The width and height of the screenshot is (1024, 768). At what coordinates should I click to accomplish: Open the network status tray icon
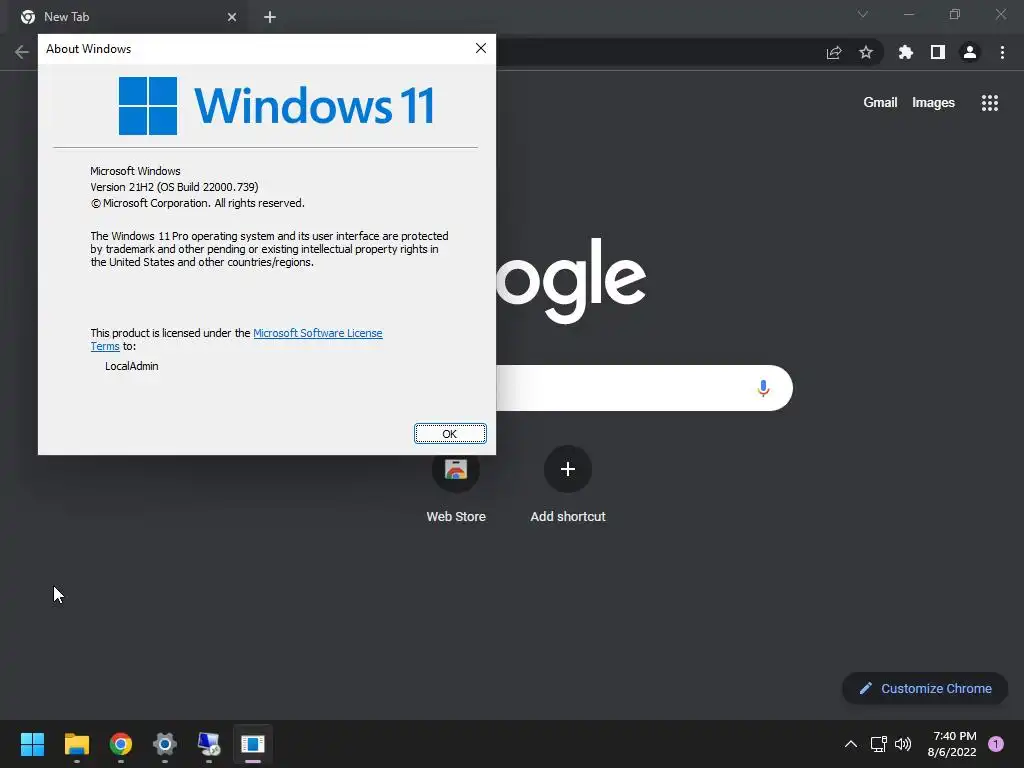coord(878,744)
